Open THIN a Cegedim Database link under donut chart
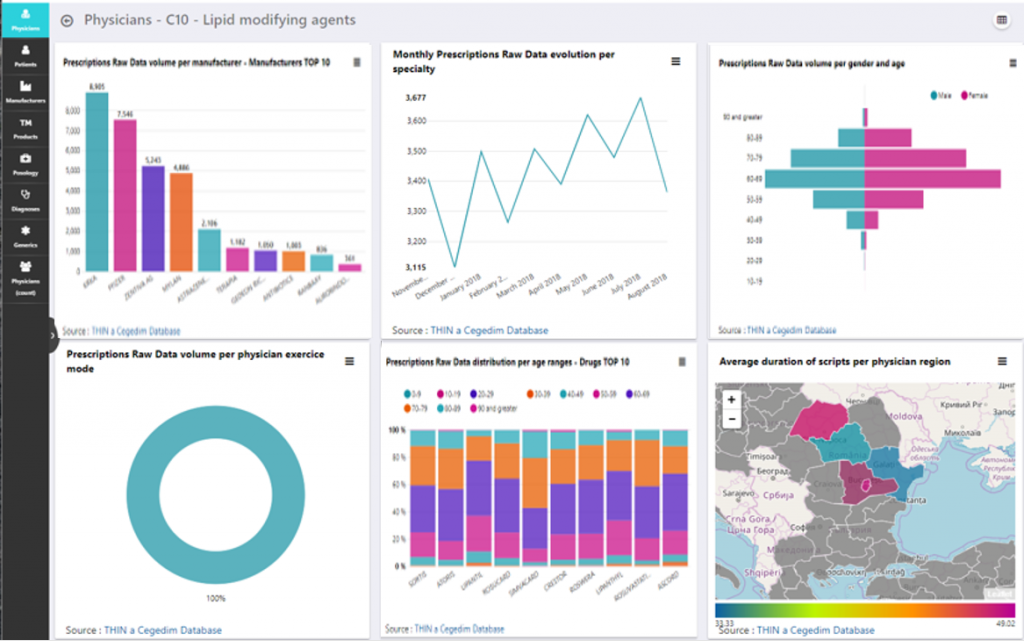This screenshot has width=1024, height=641. [163, 630]
